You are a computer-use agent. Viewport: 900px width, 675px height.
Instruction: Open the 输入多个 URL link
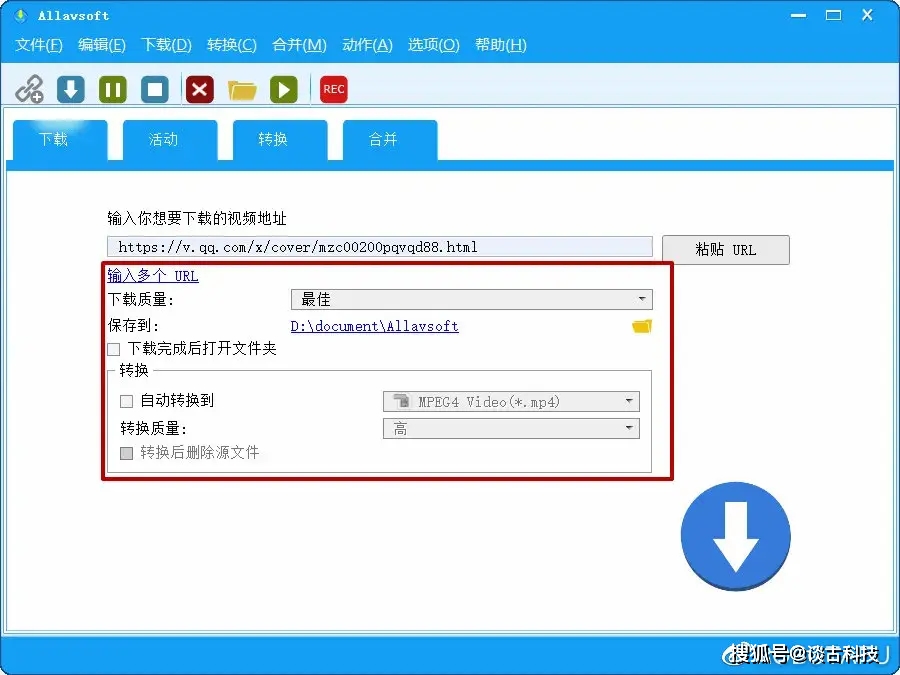pos(152,276)
